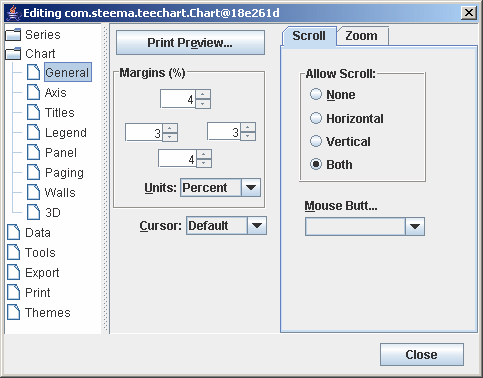Click the Close button

point(422,354)
